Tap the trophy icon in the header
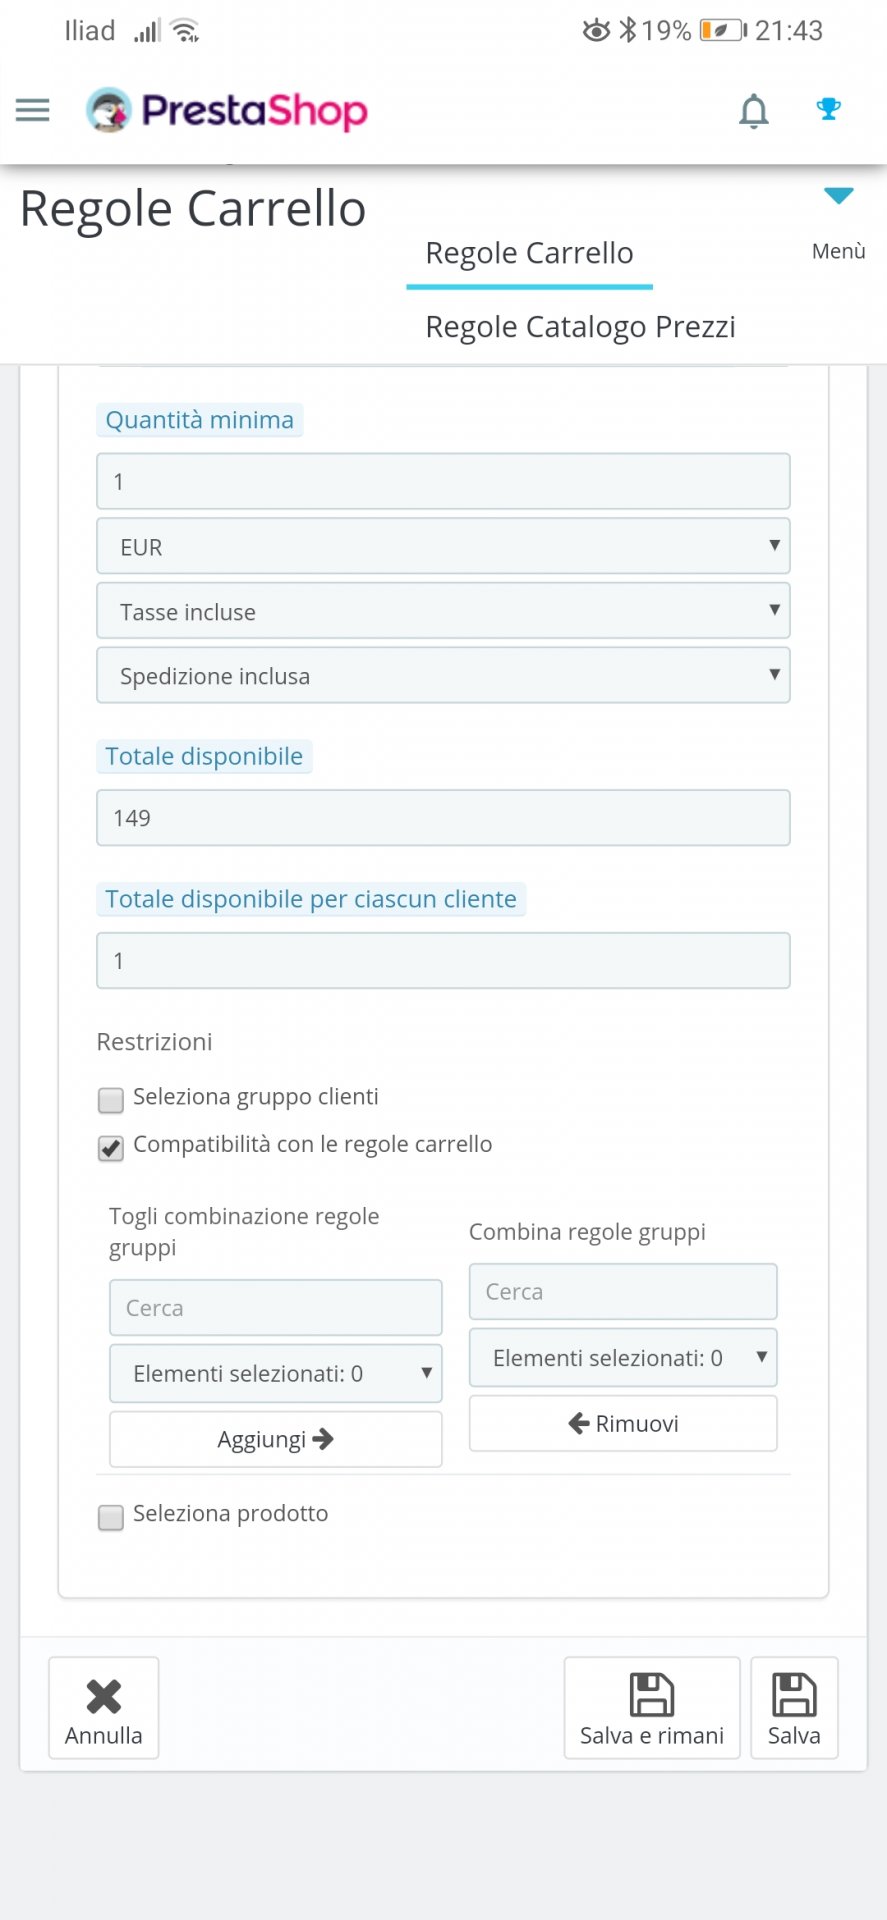This screenshot has width=887, height=1920. pyautogui.click(x=828, y=108)
